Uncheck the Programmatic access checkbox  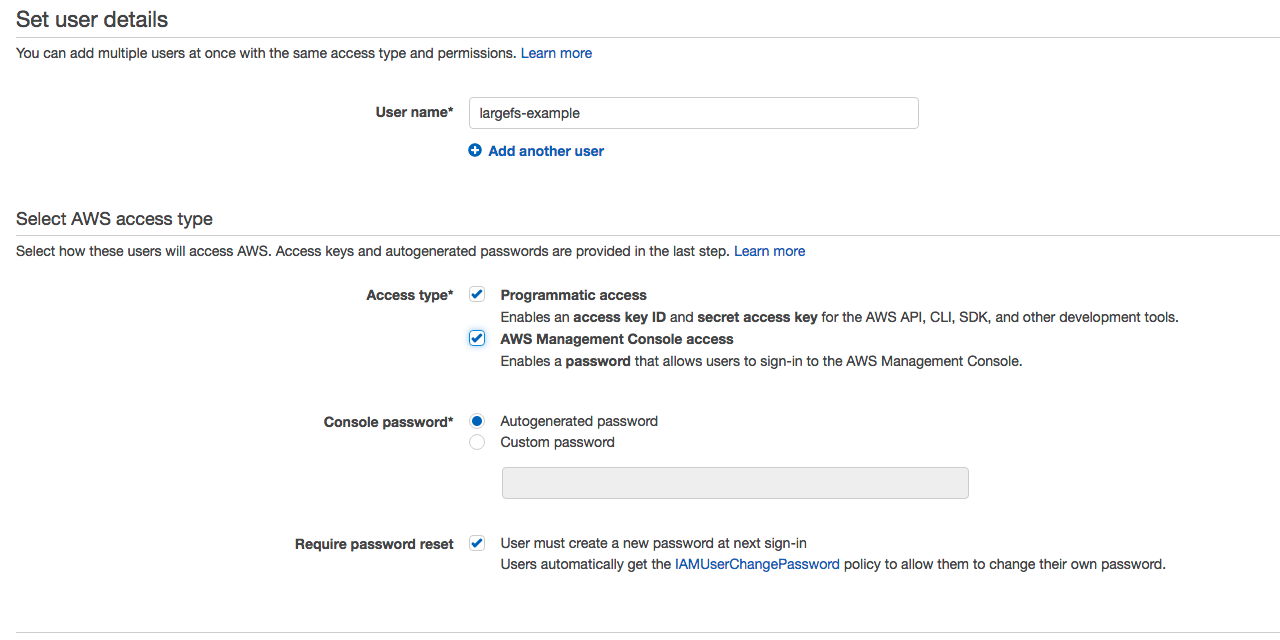pyautogui.click(x=477, y=295)
